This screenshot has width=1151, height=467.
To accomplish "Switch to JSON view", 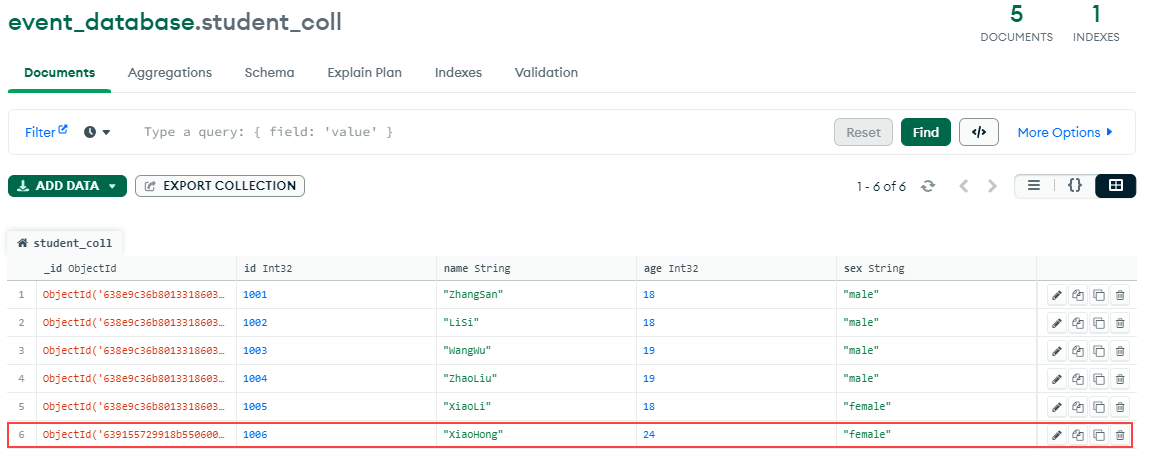I will (1075, 186).
